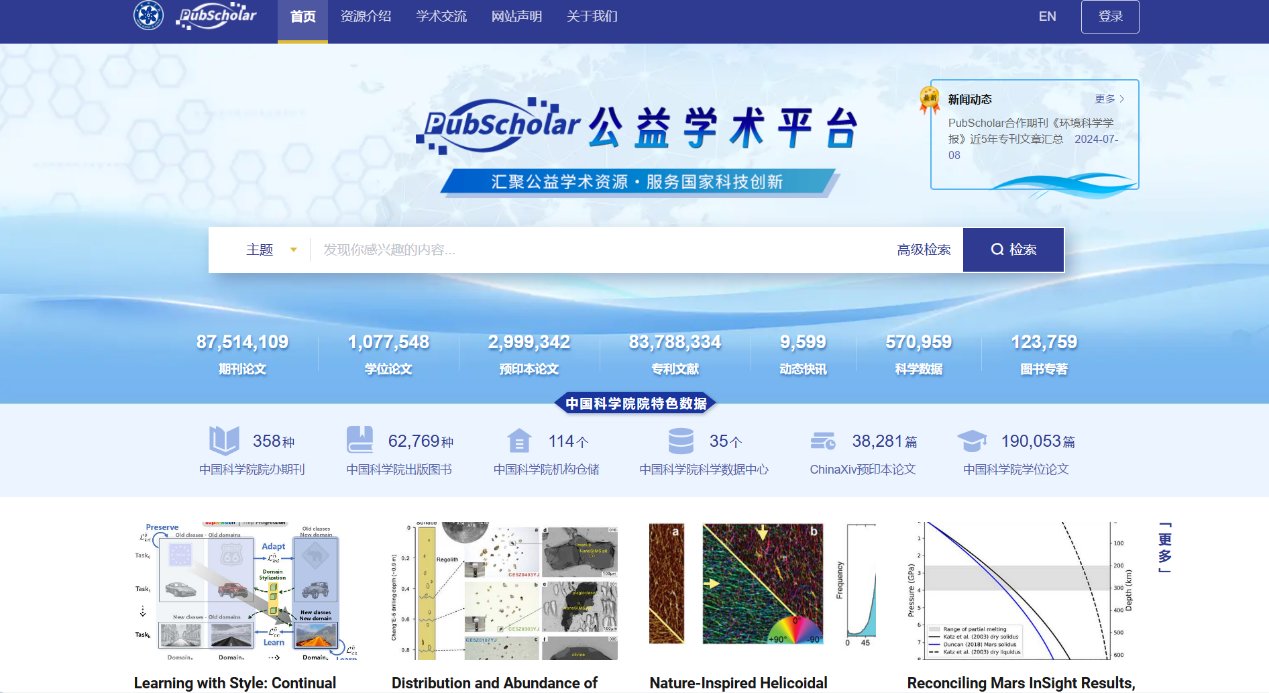Go to 学术交流 in the navigation bar

tap(441, 16)
